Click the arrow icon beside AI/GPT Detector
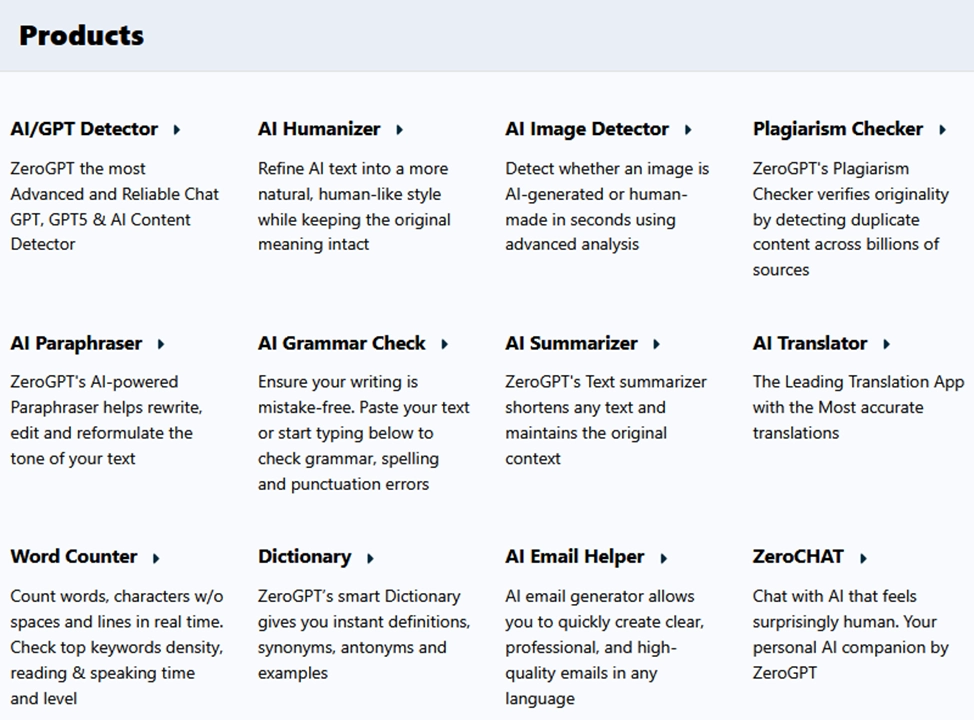 coord(177,130)
